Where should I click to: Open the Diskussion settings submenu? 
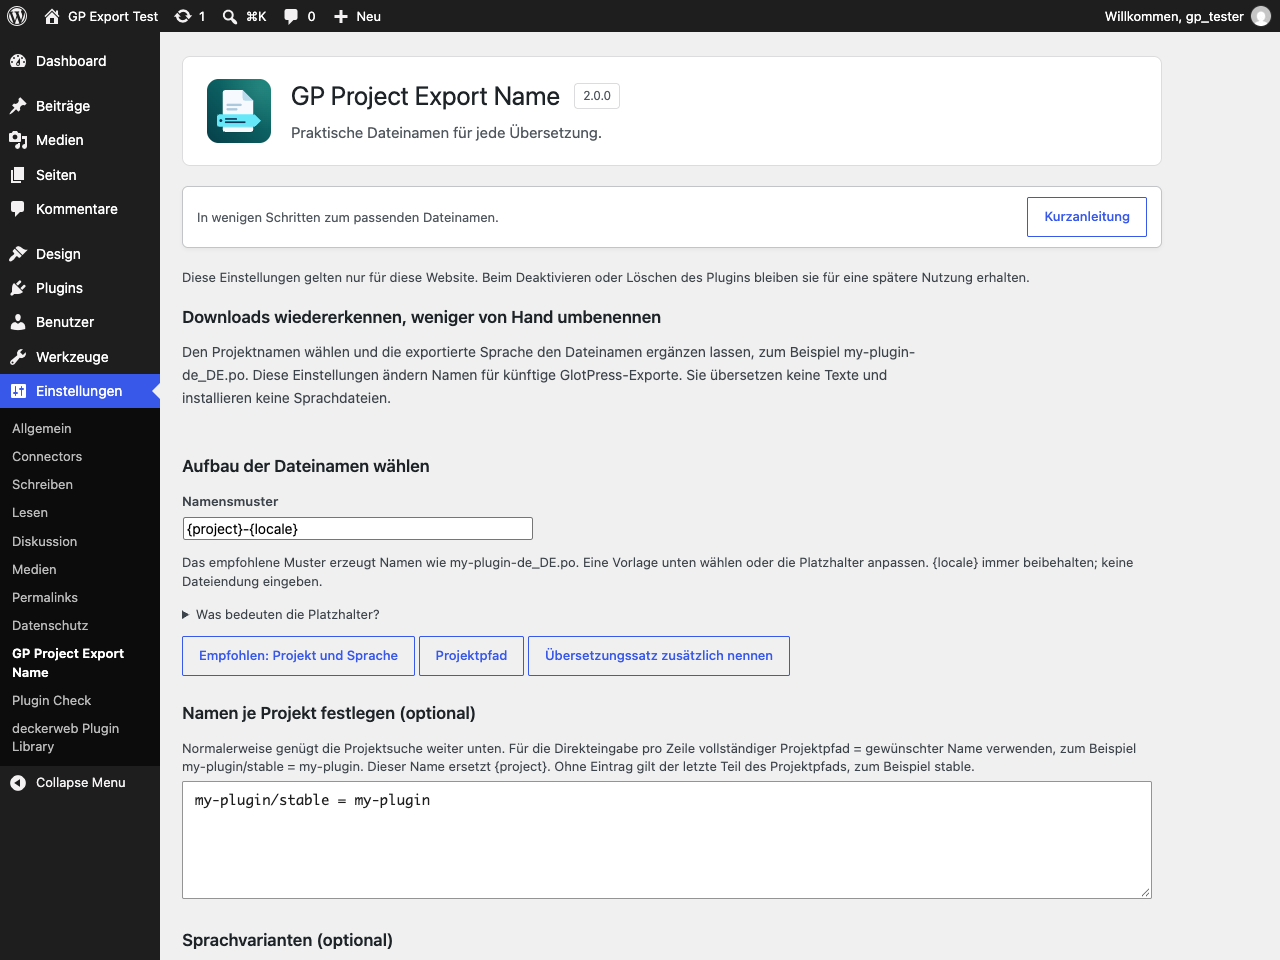click(44, 541)
